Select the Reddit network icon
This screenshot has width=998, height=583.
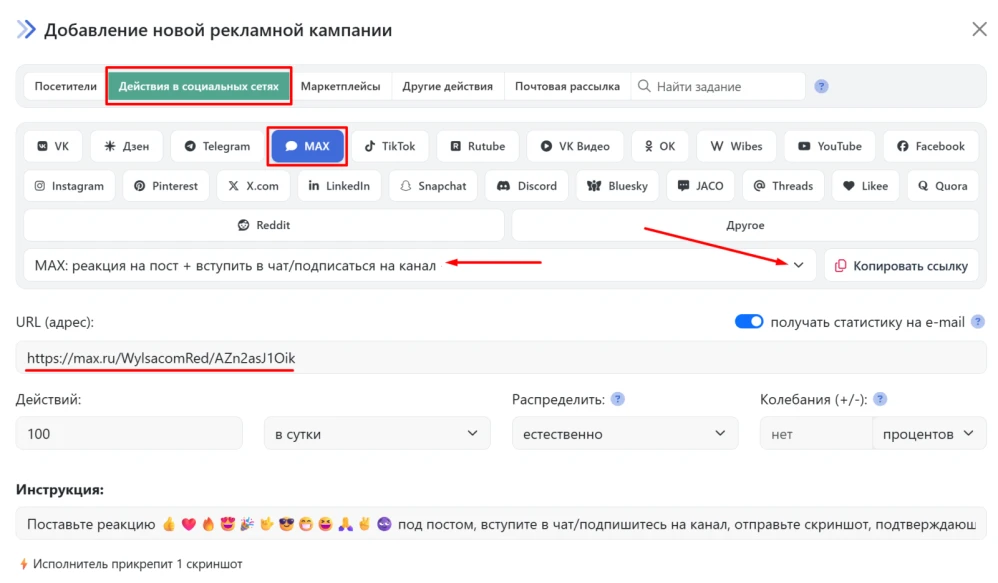click(x=263, y=225)
